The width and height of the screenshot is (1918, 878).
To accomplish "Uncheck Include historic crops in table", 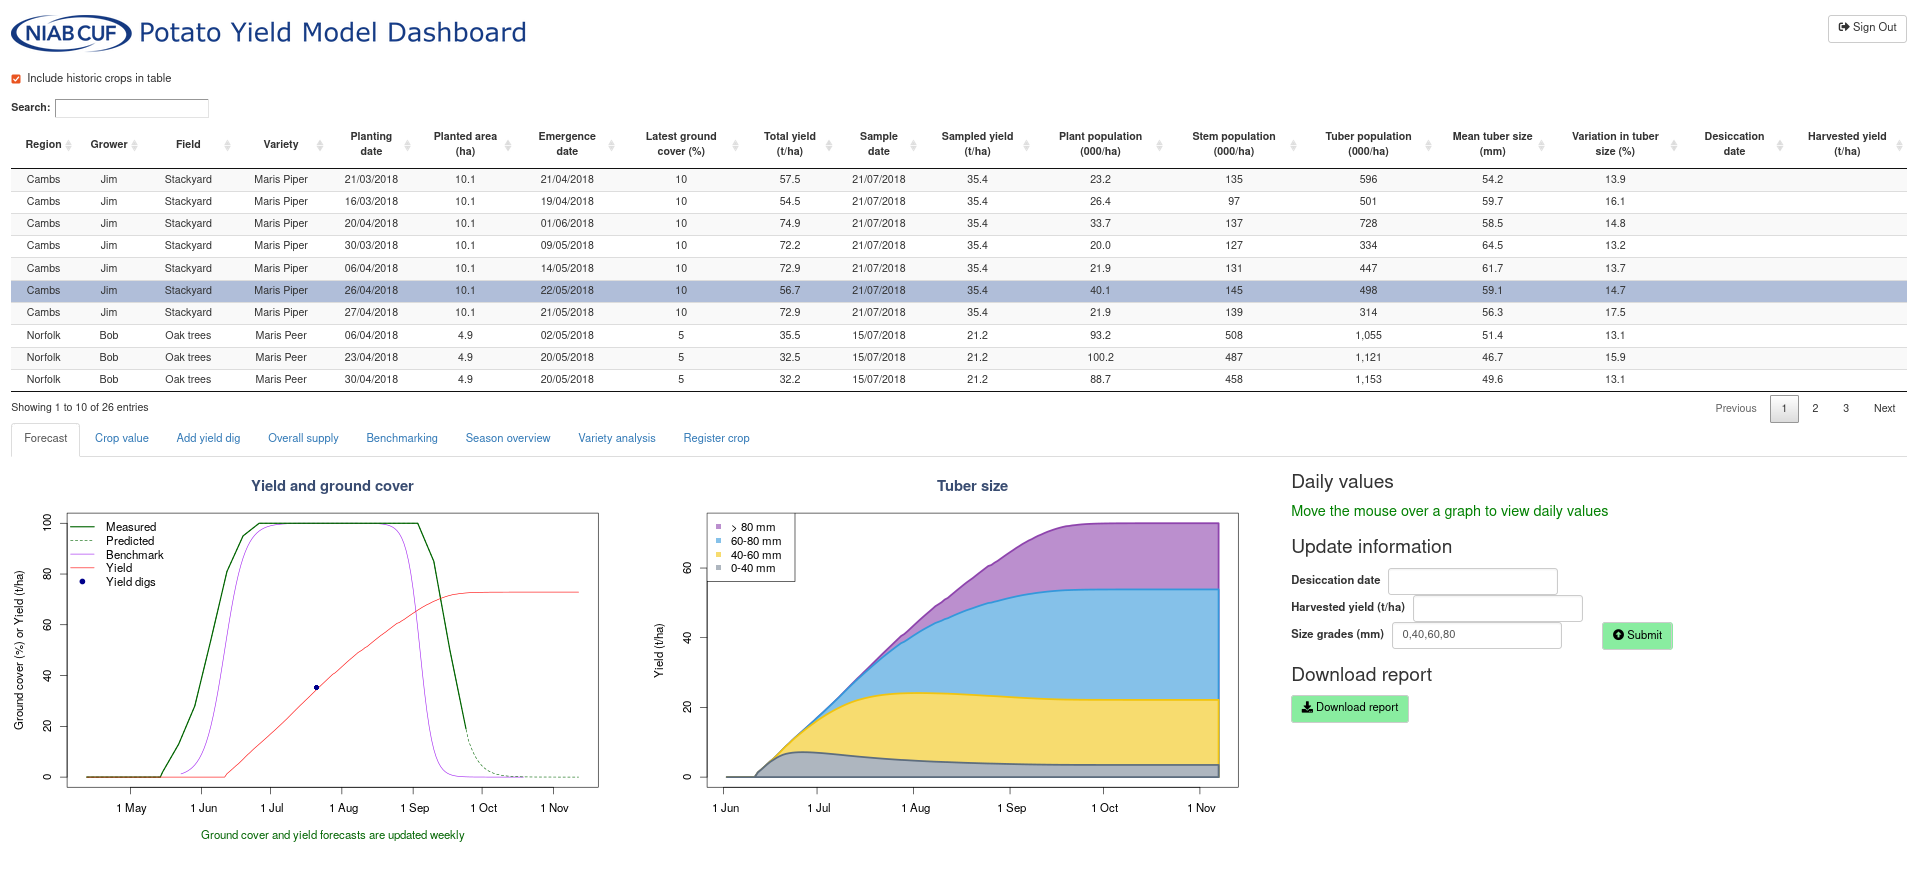I will point(16,79).
